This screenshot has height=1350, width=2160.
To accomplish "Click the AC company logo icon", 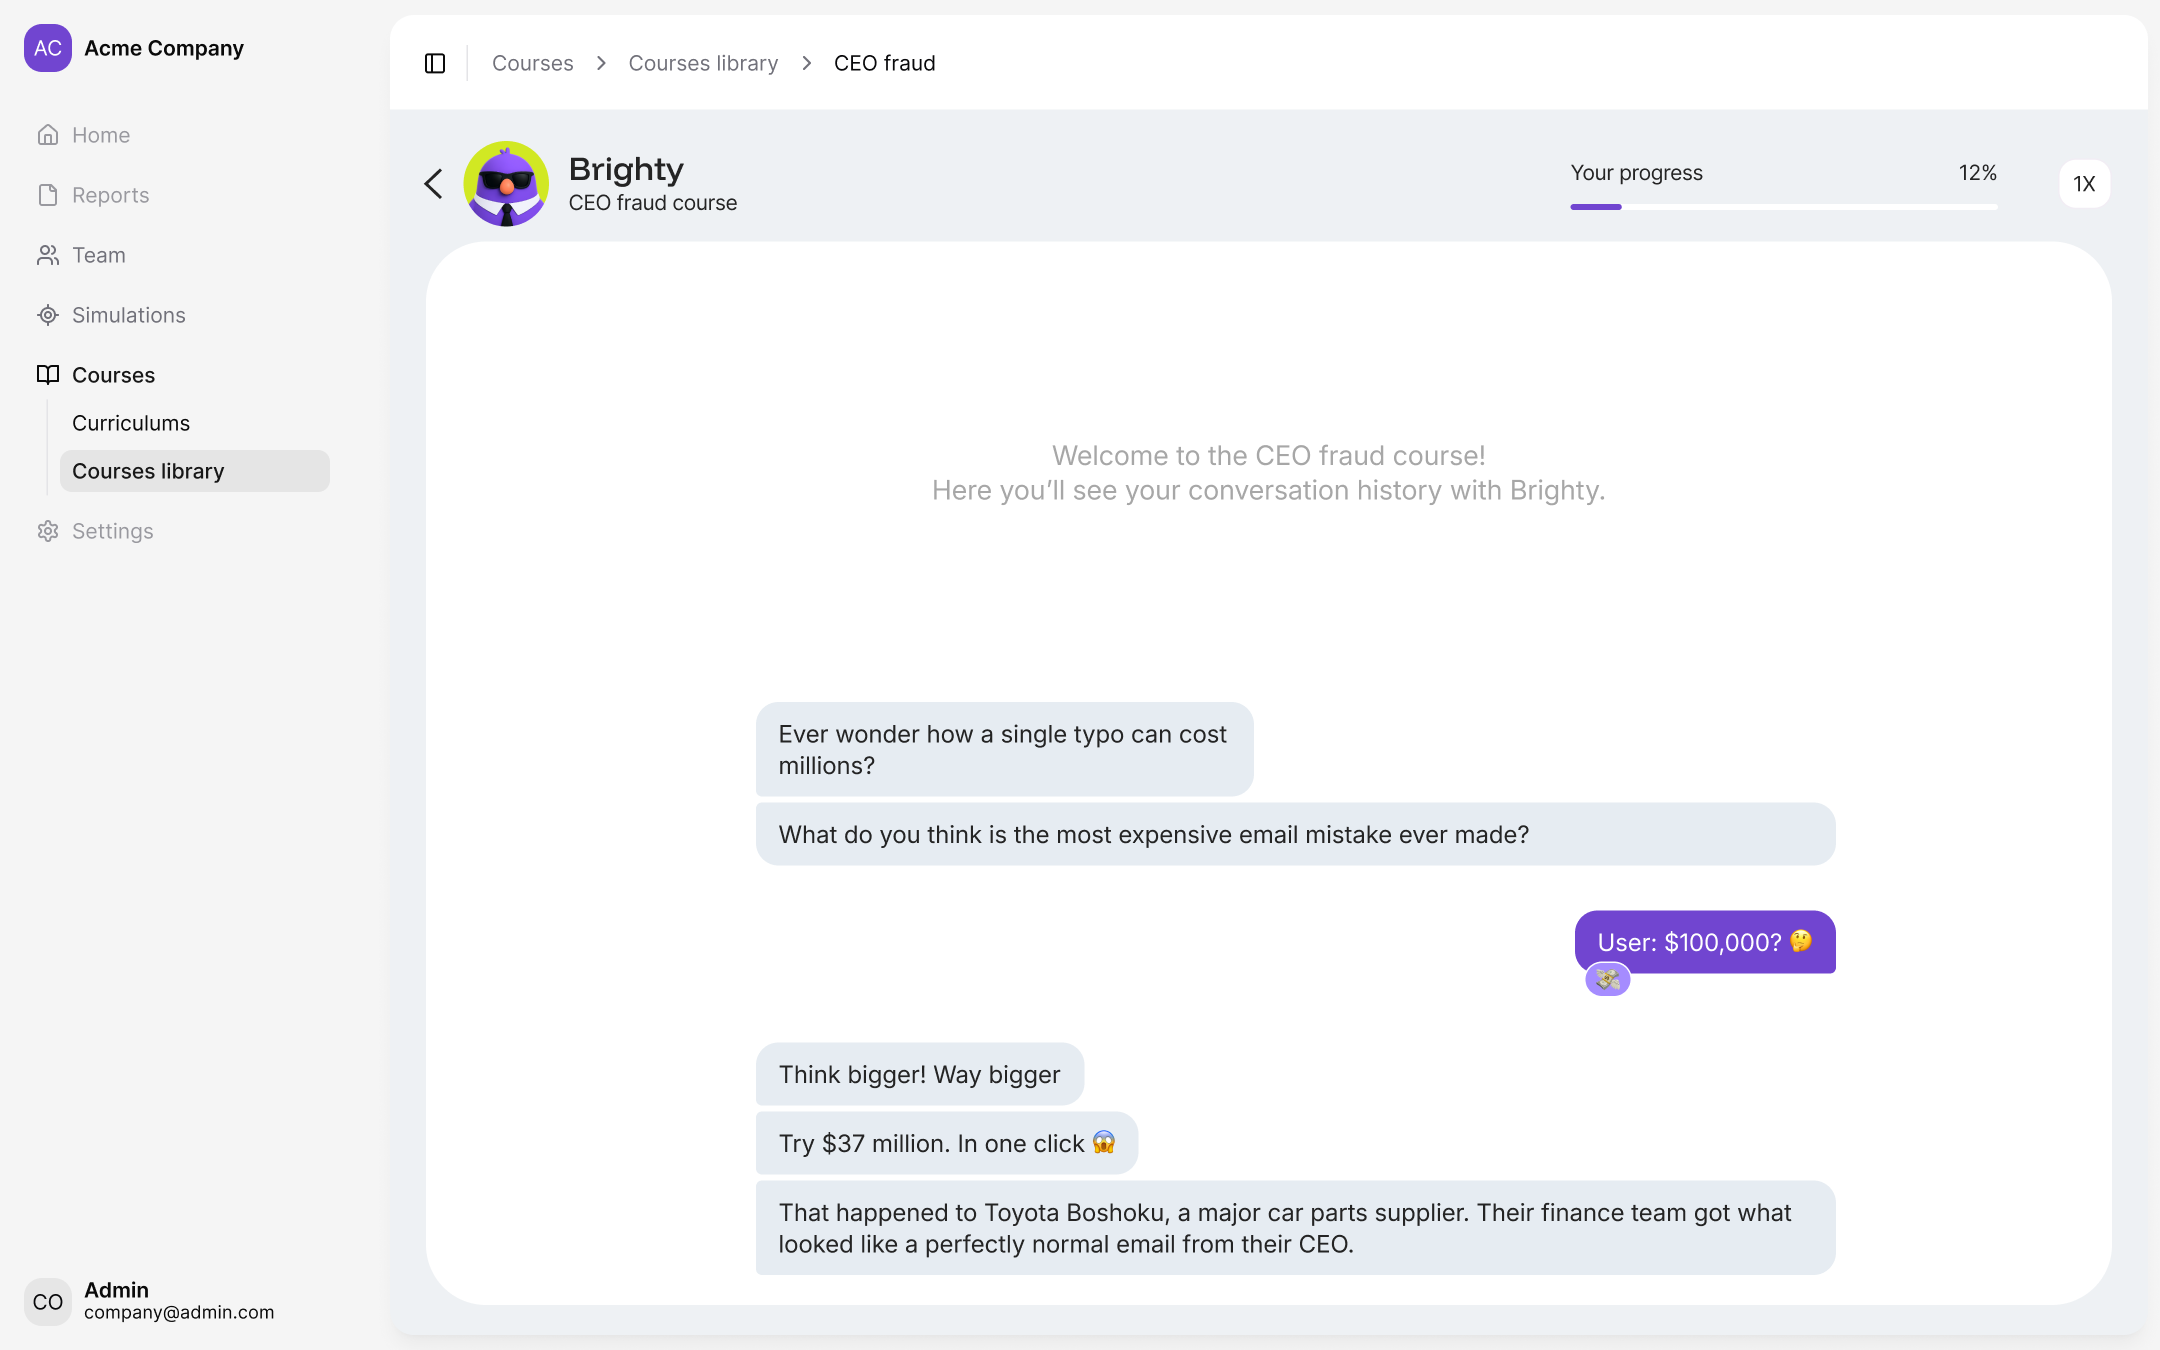I will tap(48, 48).
